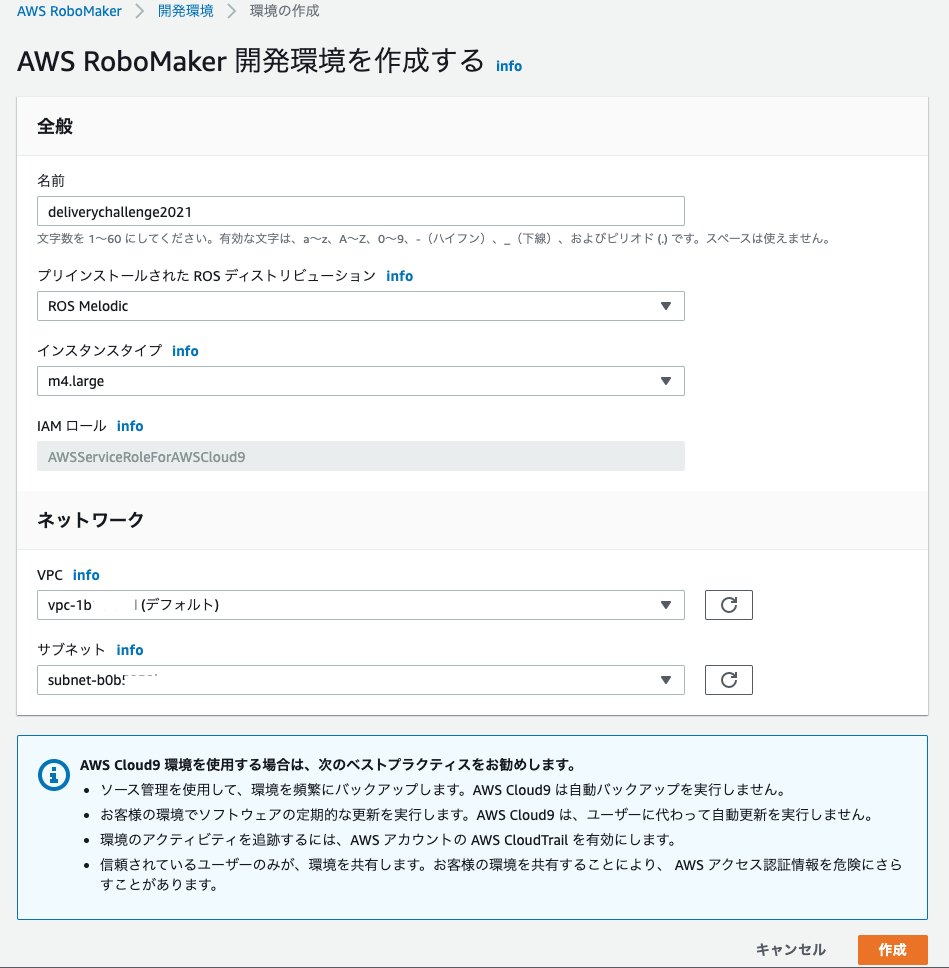Expand the subnet selection dropdown
Image resolution: width=949 pixels, height=968 pixels.
[x=361, y=680]
